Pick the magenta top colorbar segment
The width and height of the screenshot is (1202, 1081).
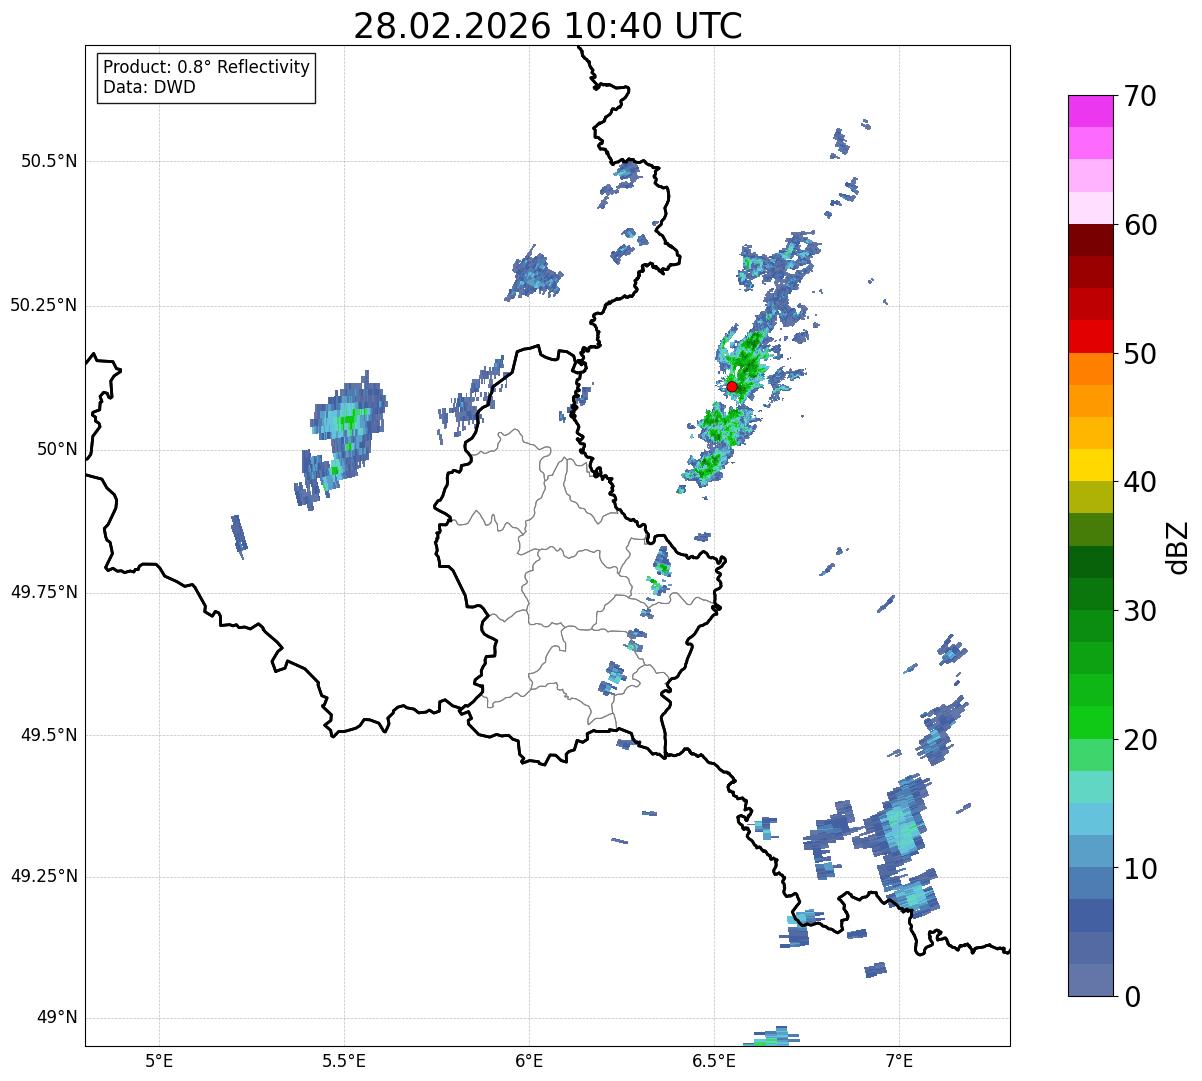[x=1090, y=111]
